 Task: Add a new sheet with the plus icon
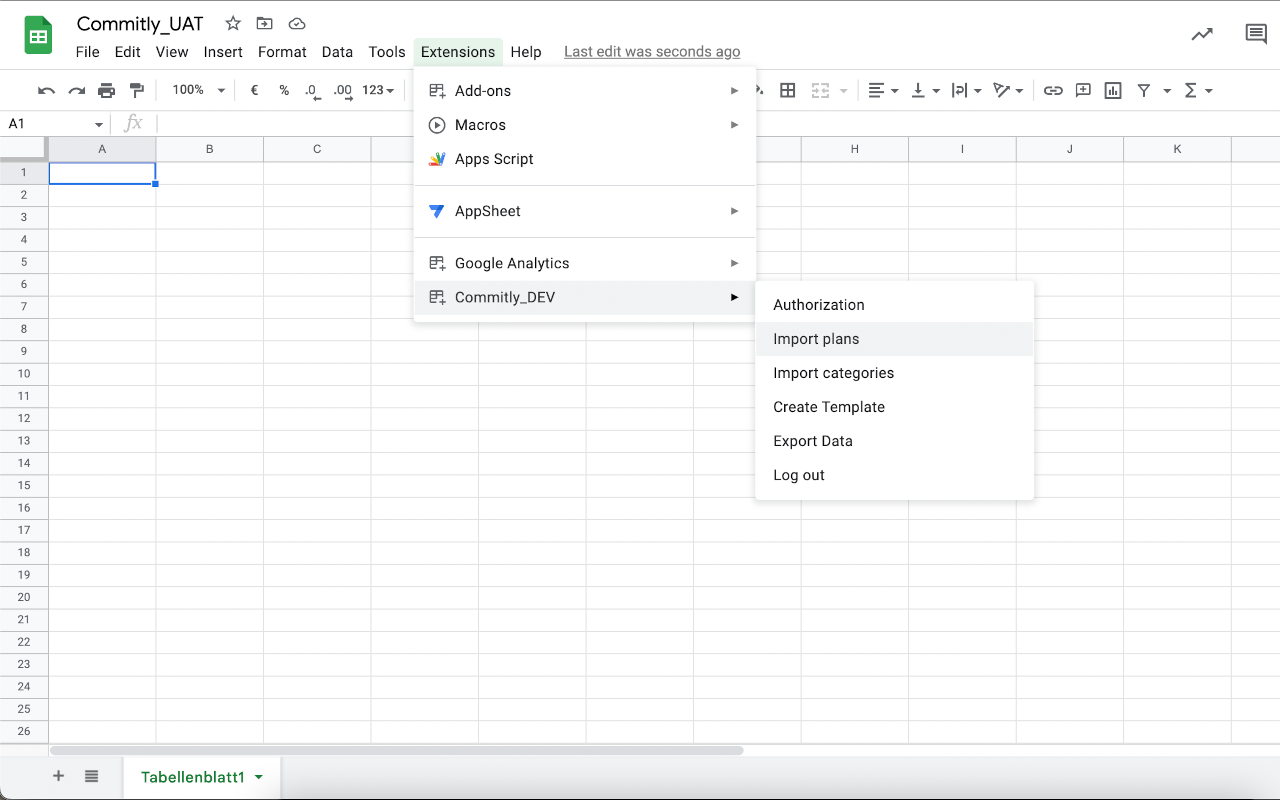click(x=58, y=776)
